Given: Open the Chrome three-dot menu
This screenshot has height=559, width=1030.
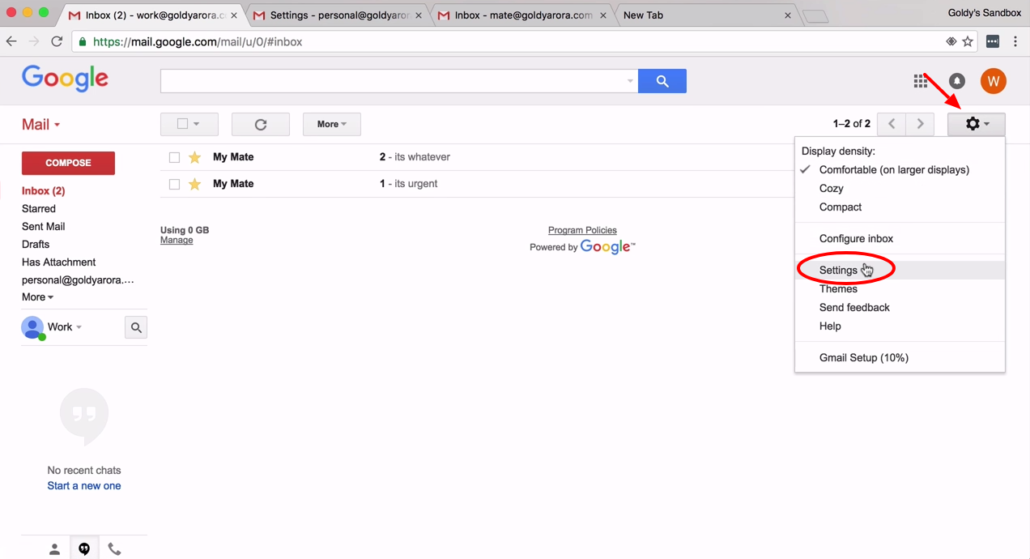Looking at the screenshot, I should tap(1015, 41).
